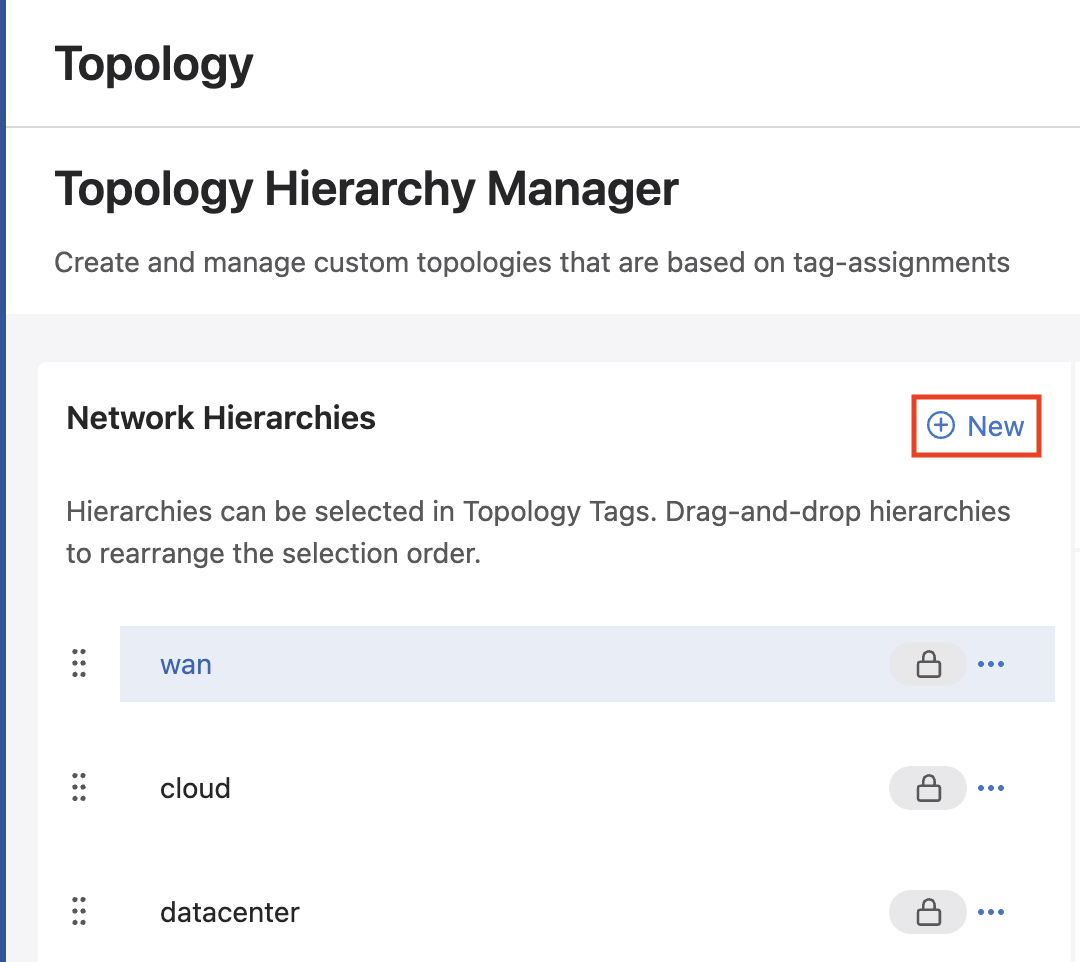Viewport: 1080px width, 962px height.
Task: Select the cloud hierarchy
Action: tap(195, 788)
